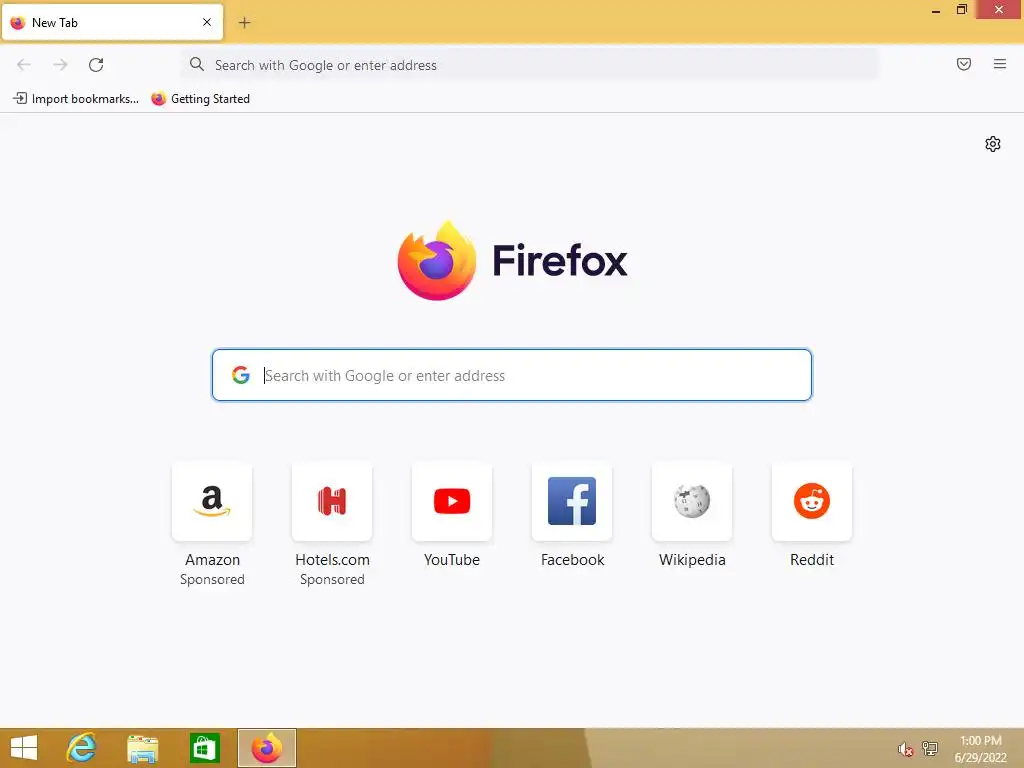Click the Amazon label text
This screenshot has height=768, width=1024.
(212, 560)
